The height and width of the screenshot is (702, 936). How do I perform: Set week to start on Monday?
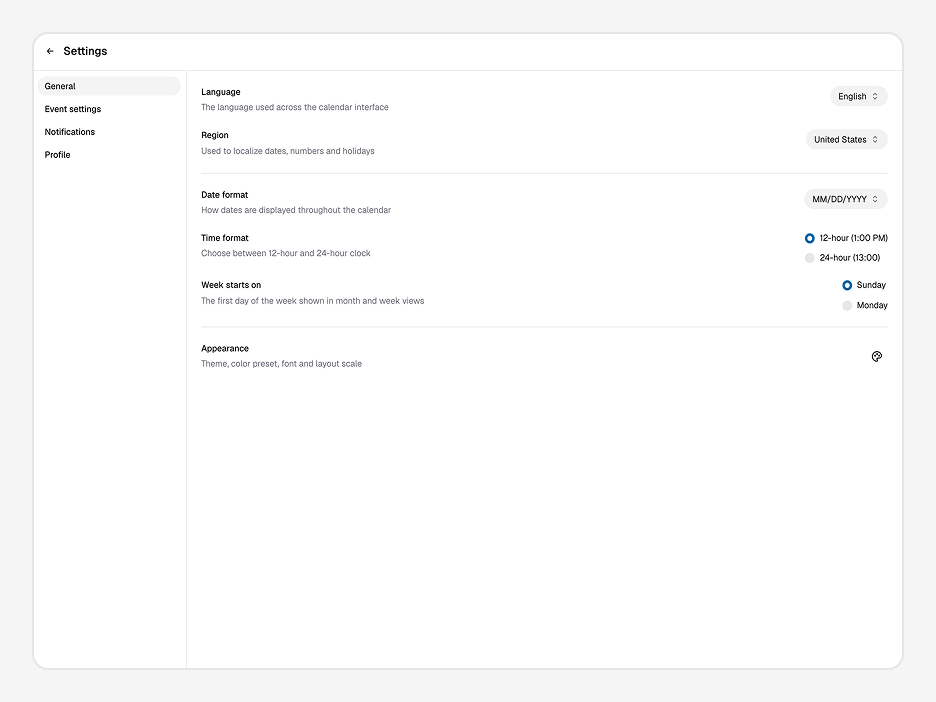pos(864,306)
